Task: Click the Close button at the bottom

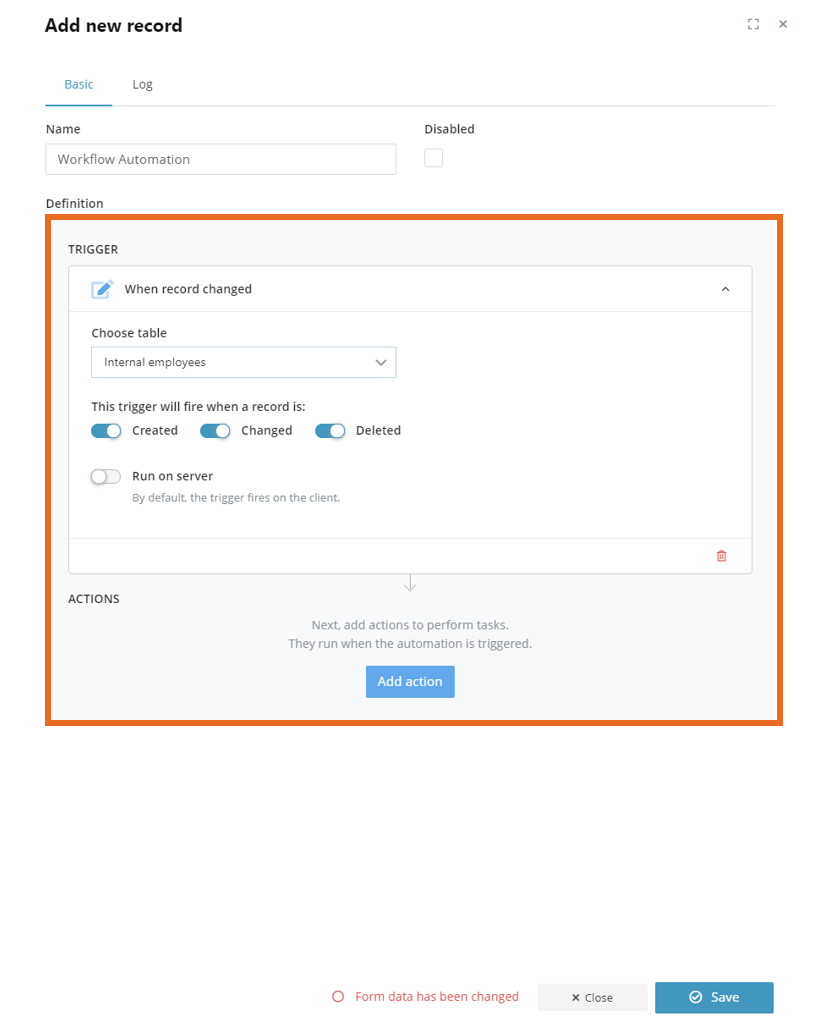Action: pyautogui.click(x=592, y=997)
